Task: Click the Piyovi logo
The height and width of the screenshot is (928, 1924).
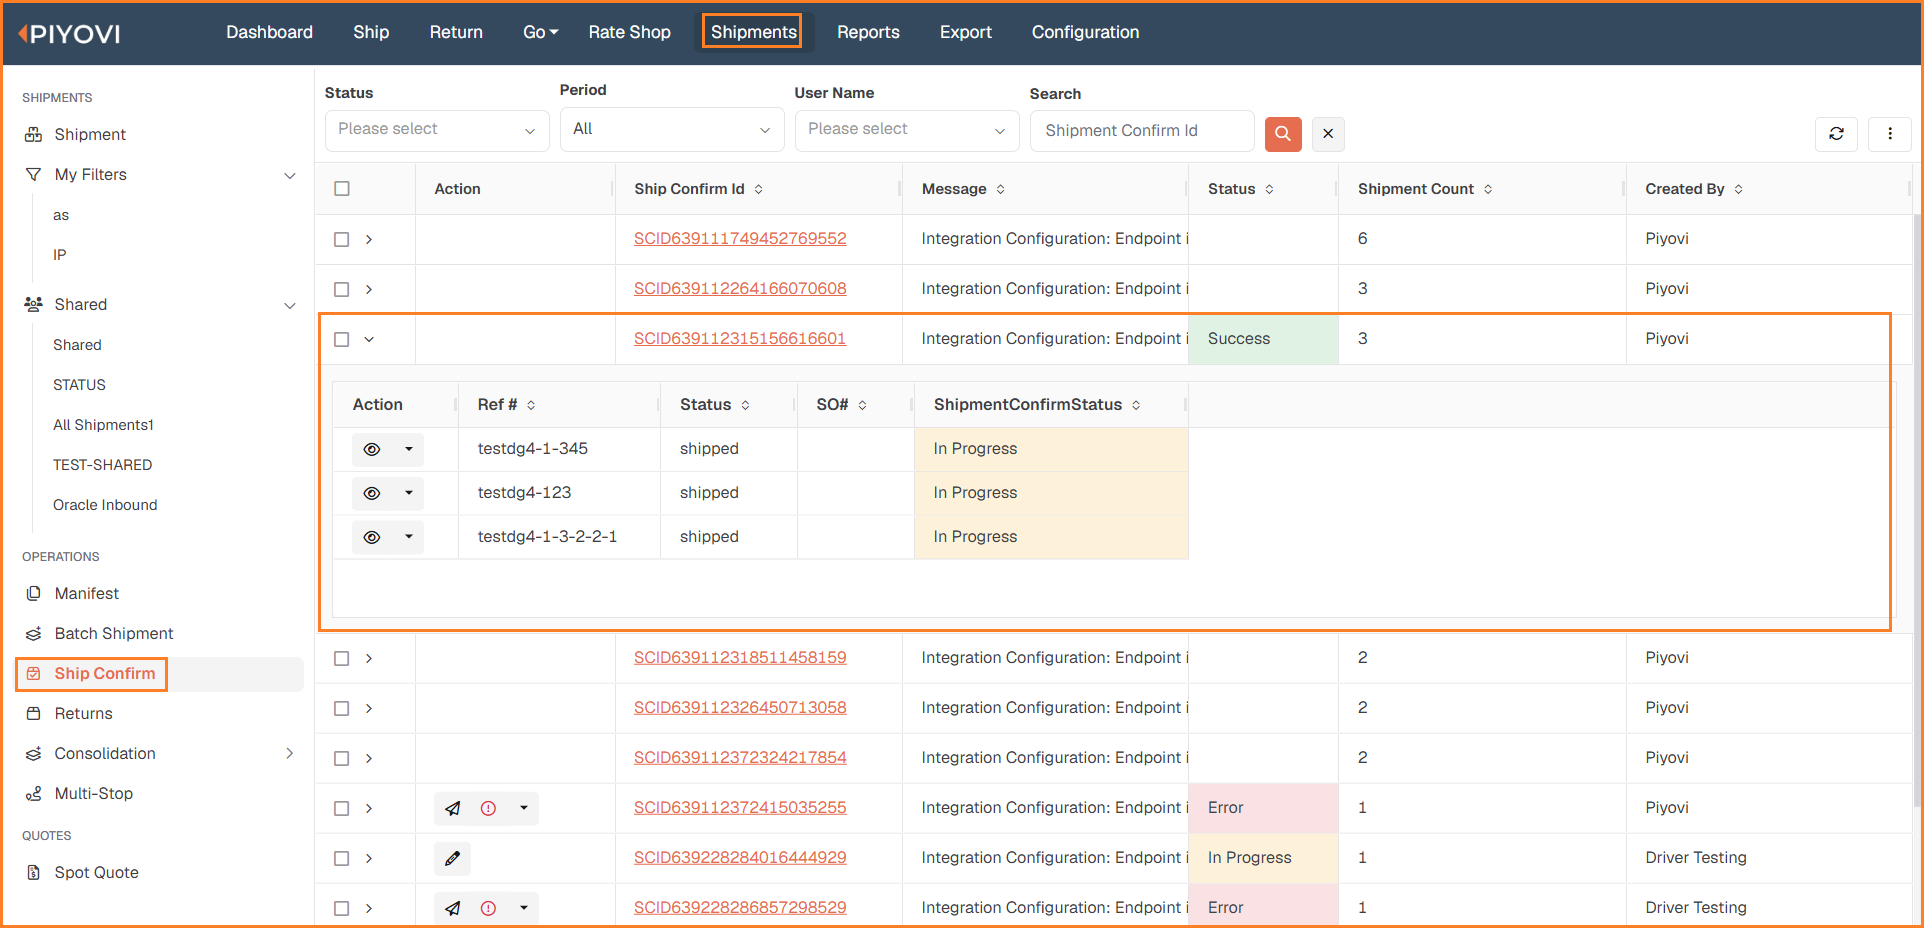Action: click(x=70, y=33)
